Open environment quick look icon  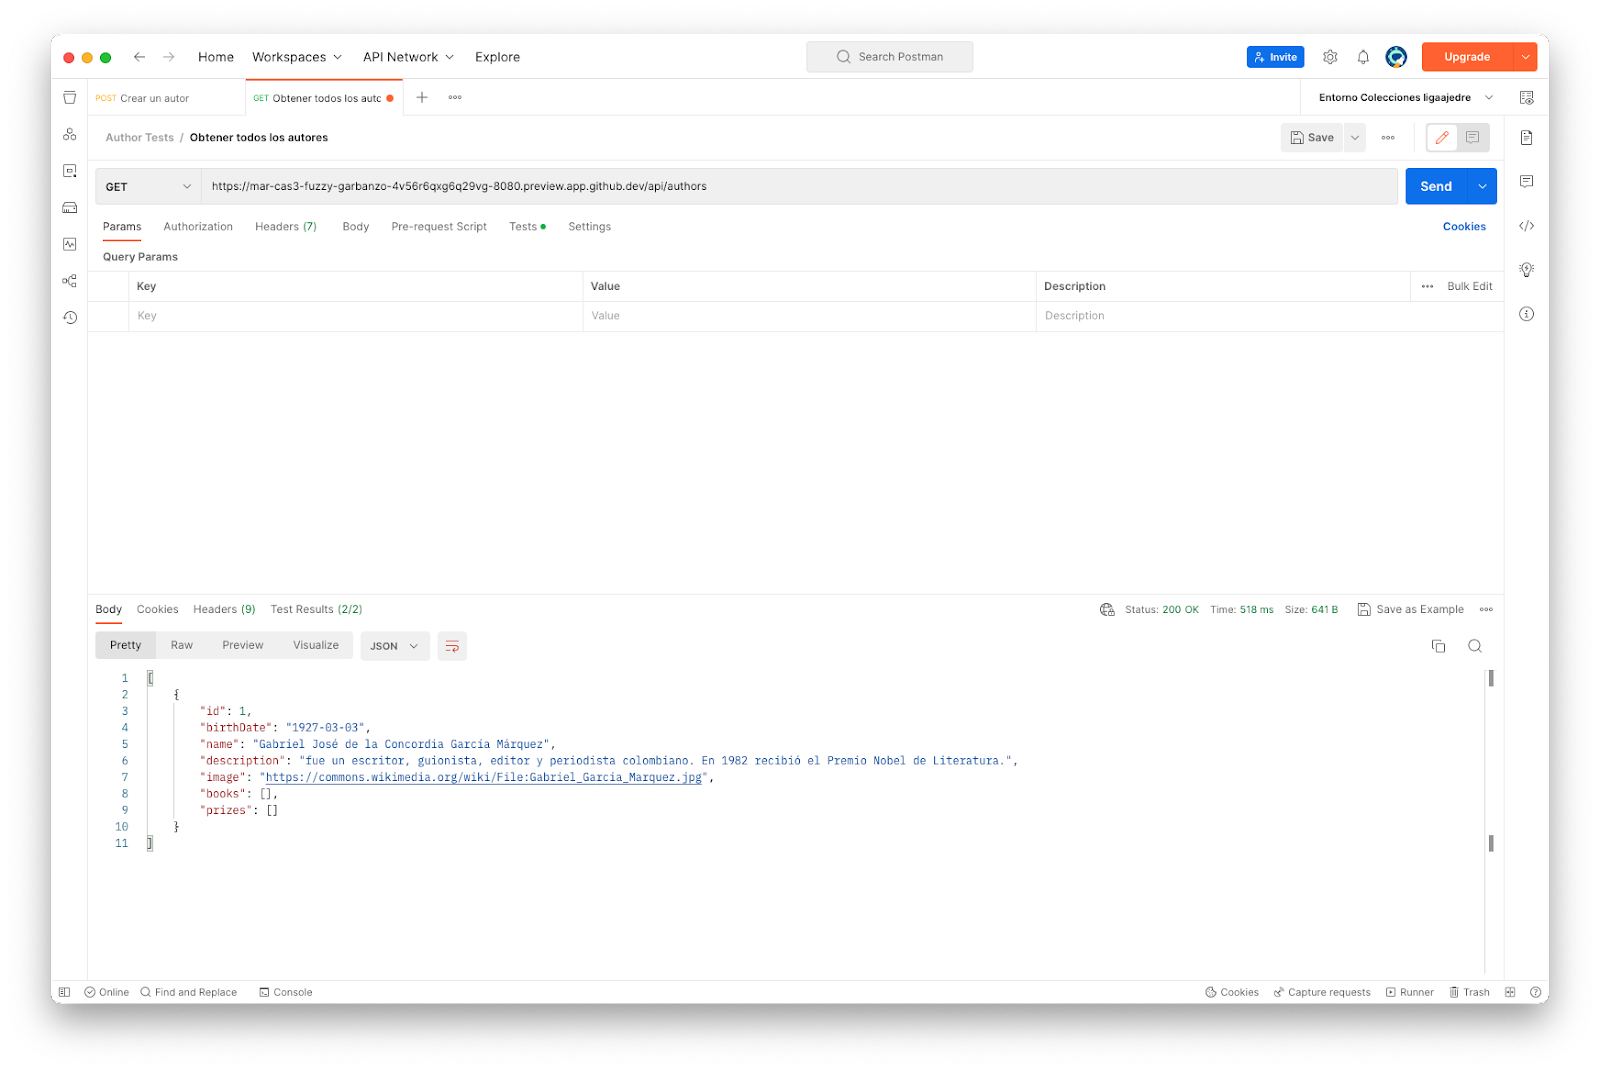coord(1526,98)
